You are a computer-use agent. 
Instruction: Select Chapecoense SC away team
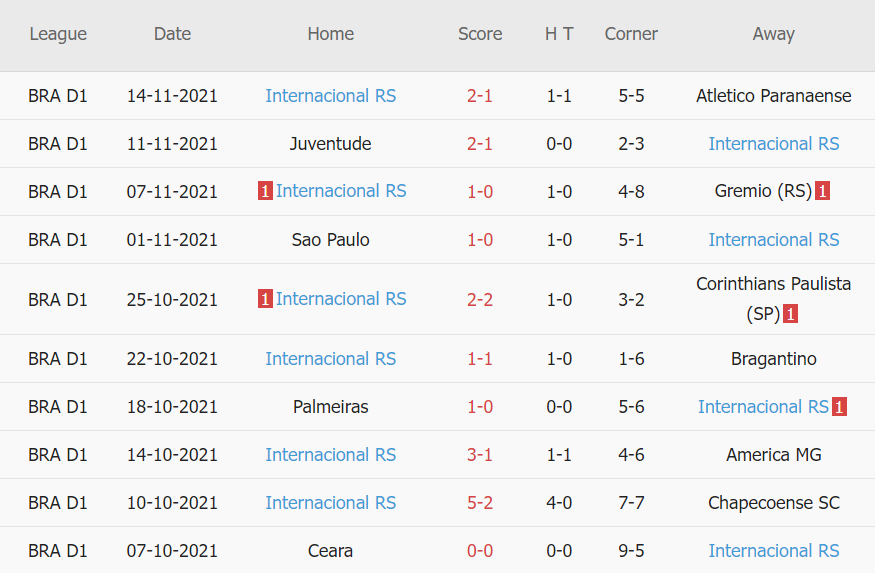pyautogui.click(x=773, y=503)
